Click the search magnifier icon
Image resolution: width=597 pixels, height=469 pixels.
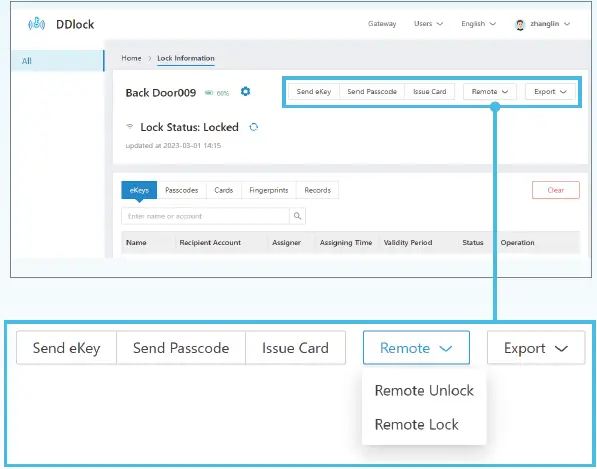[x=297, y=216]
